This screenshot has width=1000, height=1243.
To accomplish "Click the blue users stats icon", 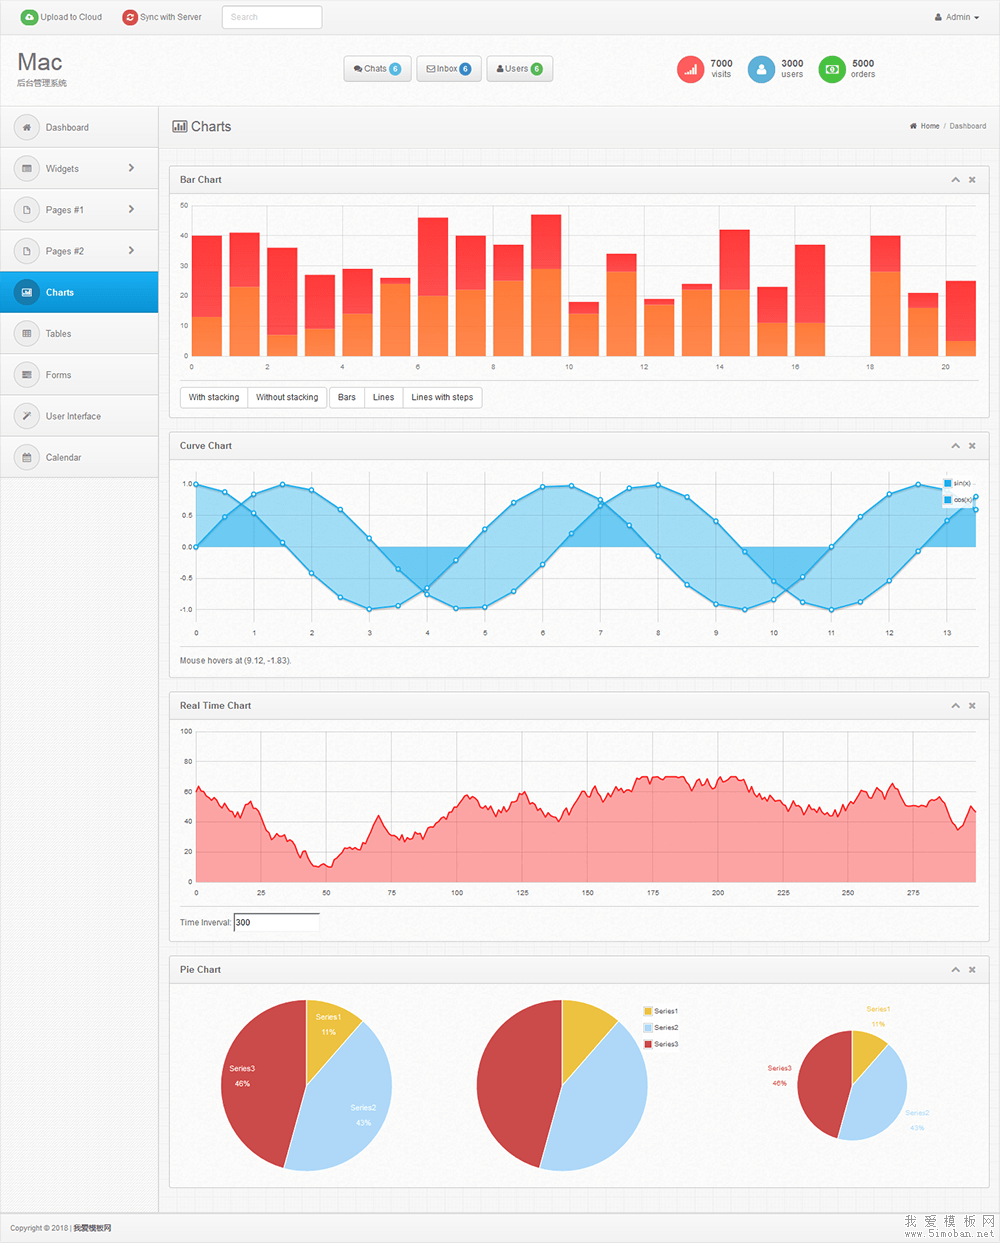I will click(761, 69).
